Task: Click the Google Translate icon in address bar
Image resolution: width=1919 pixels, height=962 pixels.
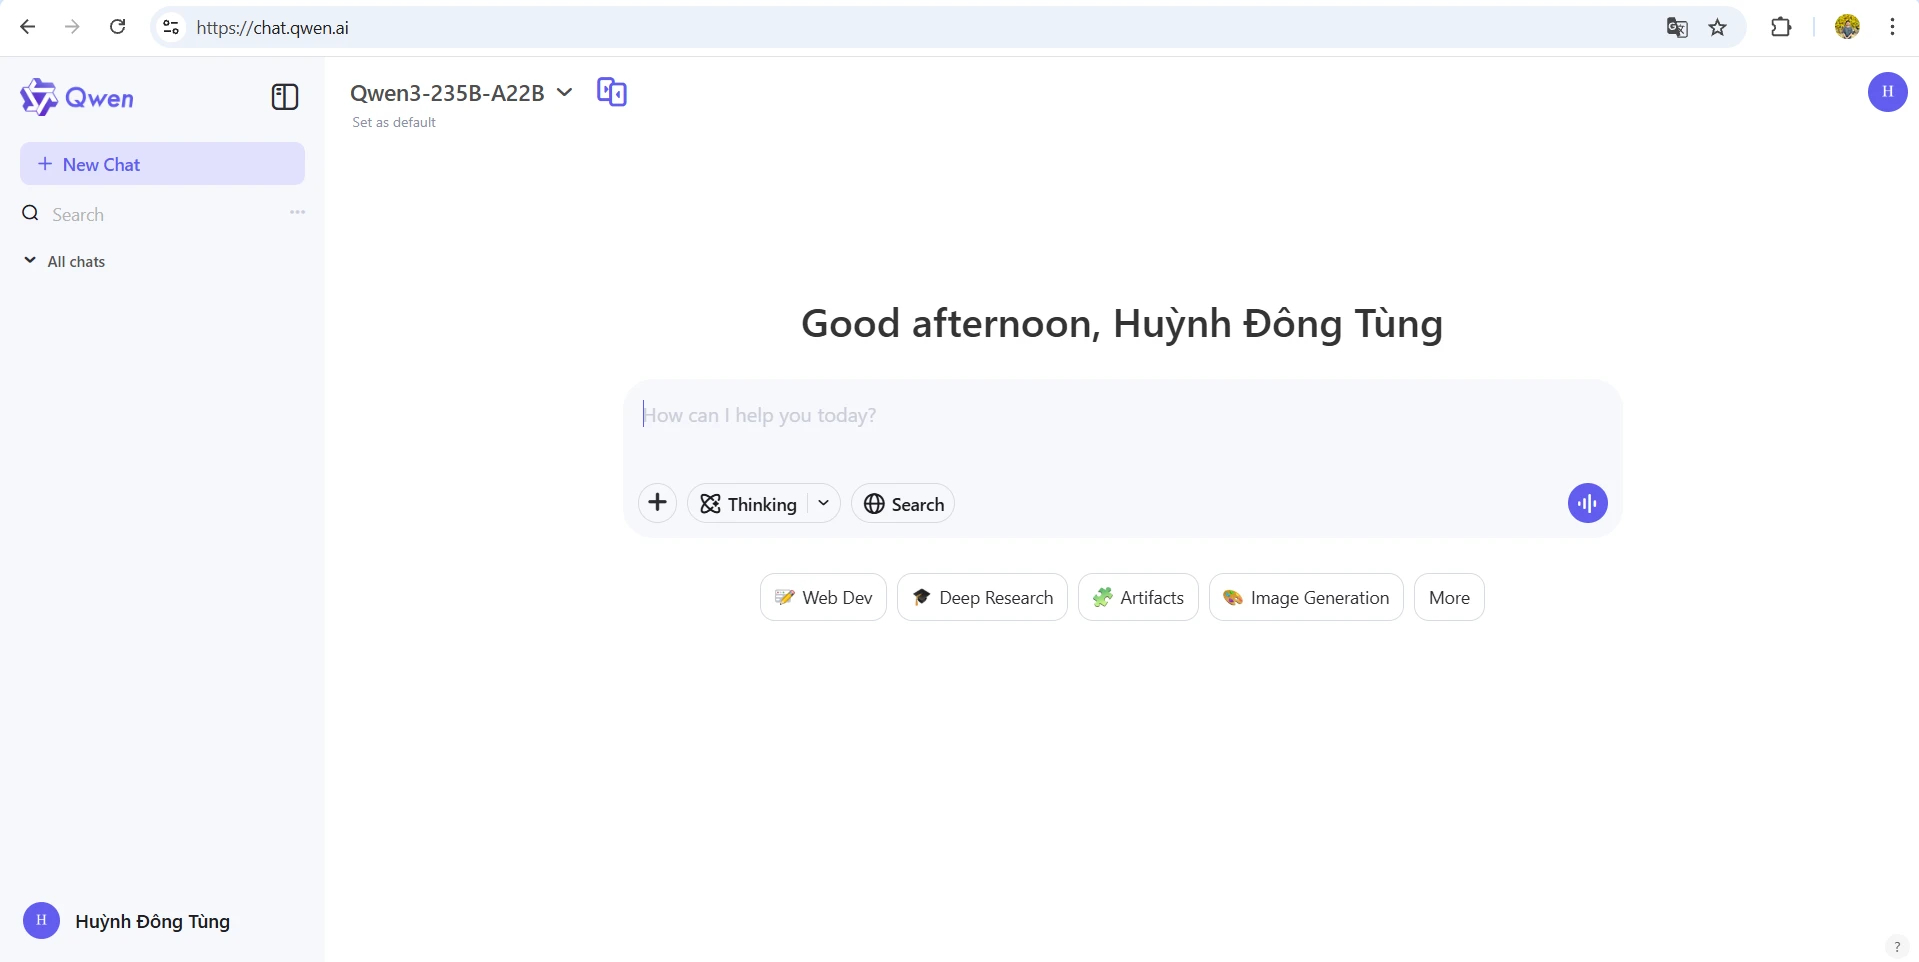Action: point(1677,28)
